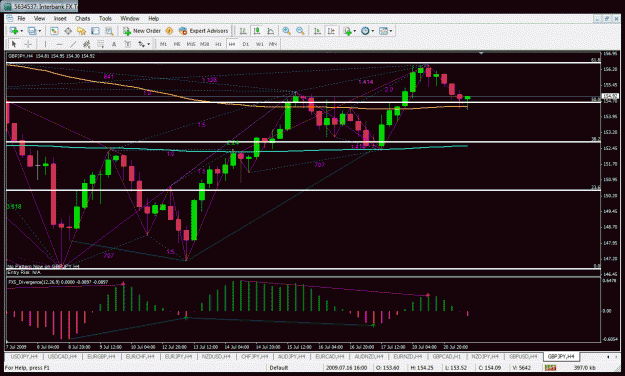The image size is (625, 376).
Task: Expand the Arrows dropdown arrow
Action: coord(149,44)
